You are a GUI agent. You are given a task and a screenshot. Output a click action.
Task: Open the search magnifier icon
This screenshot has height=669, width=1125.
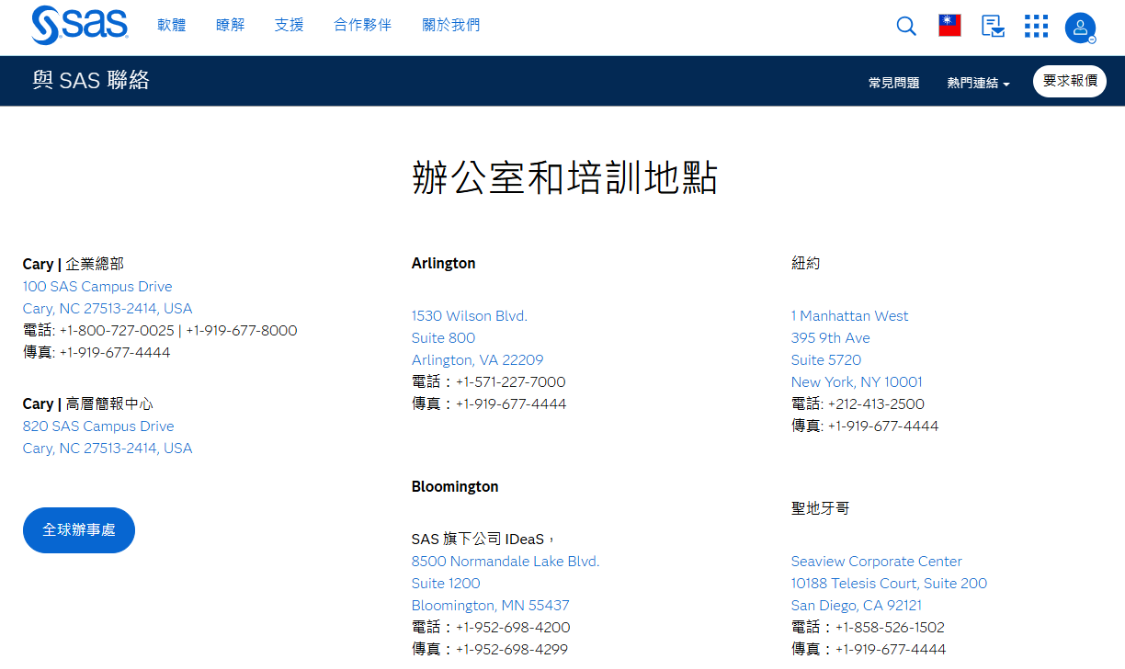pos(906,27)
